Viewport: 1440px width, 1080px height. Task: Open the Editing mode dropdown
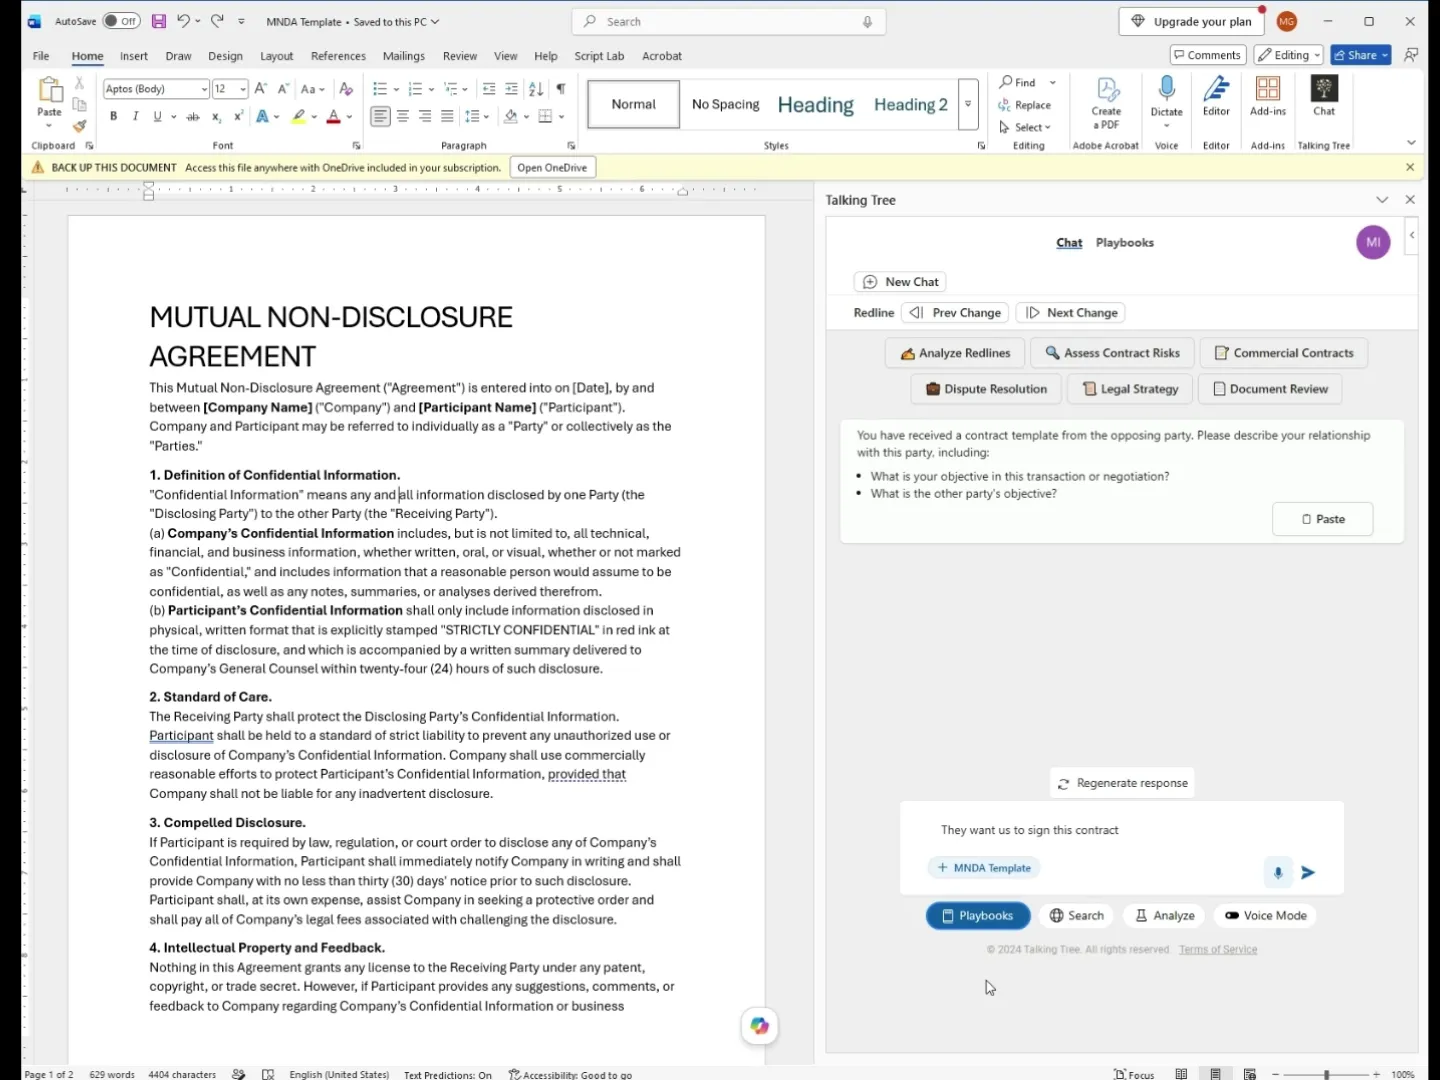[1289, 55]
